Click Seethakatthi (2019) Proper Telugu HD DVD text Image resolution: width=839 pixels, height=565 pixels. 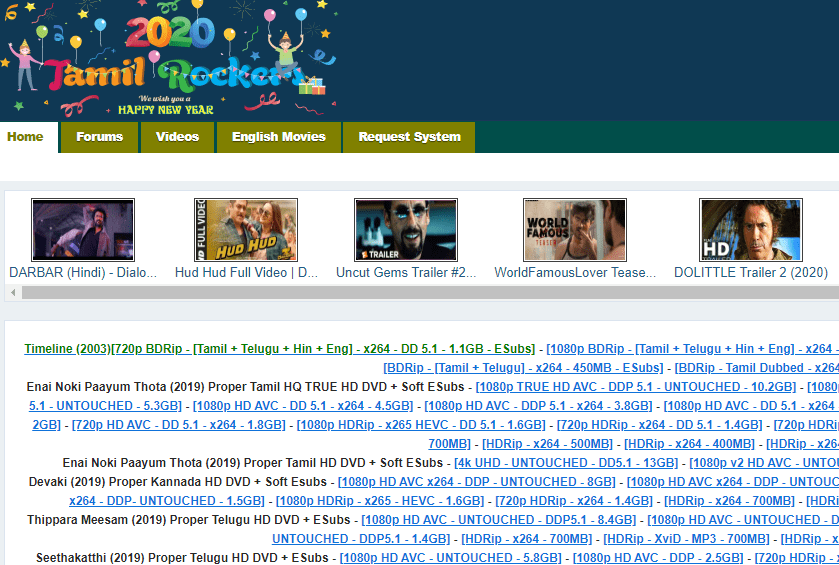click(182, 558)
